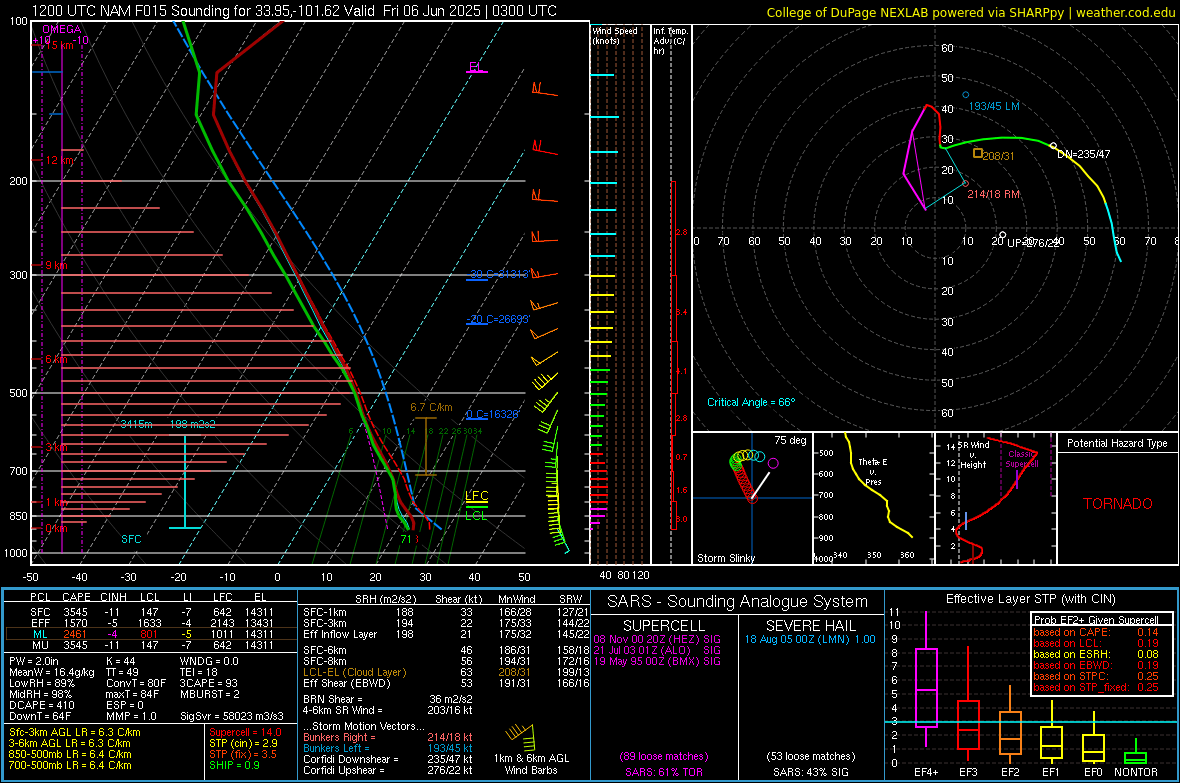This screenshot has height=783, width=1180.
Task: Click the sounding title with 33.95,-101.62 location
Action: [294, 11]
